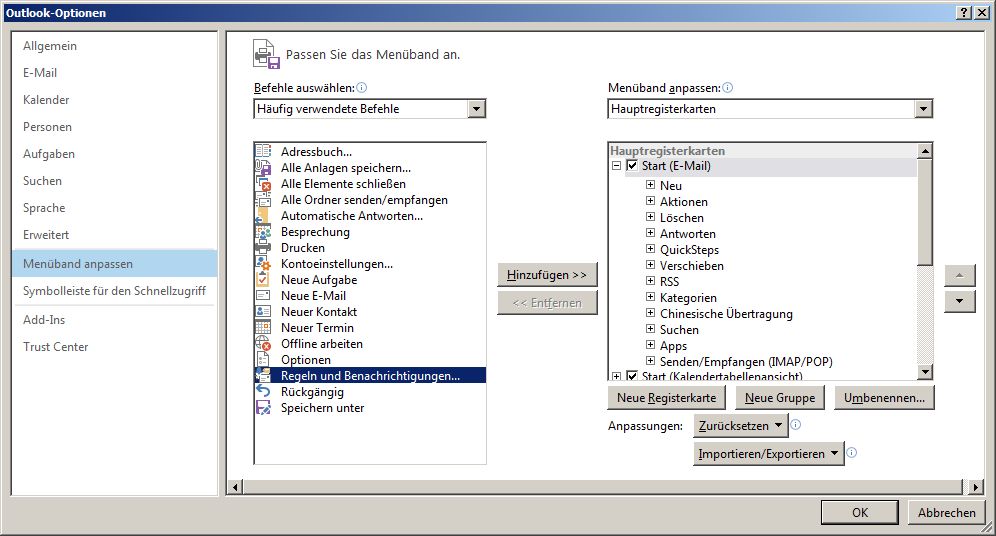Click the Umbenennen... button
Image resolution: width=996 pixels, height=536 pixels.
(x=884, y=398)
